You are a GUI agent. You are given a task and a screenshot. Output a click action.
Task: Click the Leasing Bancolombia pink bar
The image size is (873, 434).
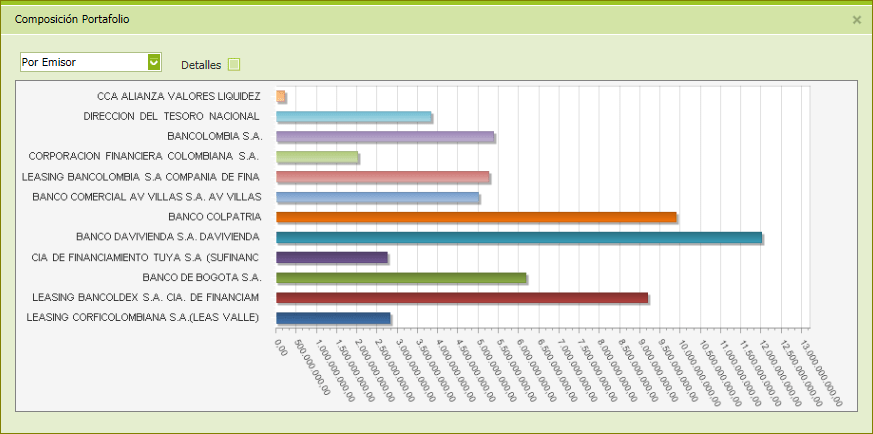tap(382, 176)
